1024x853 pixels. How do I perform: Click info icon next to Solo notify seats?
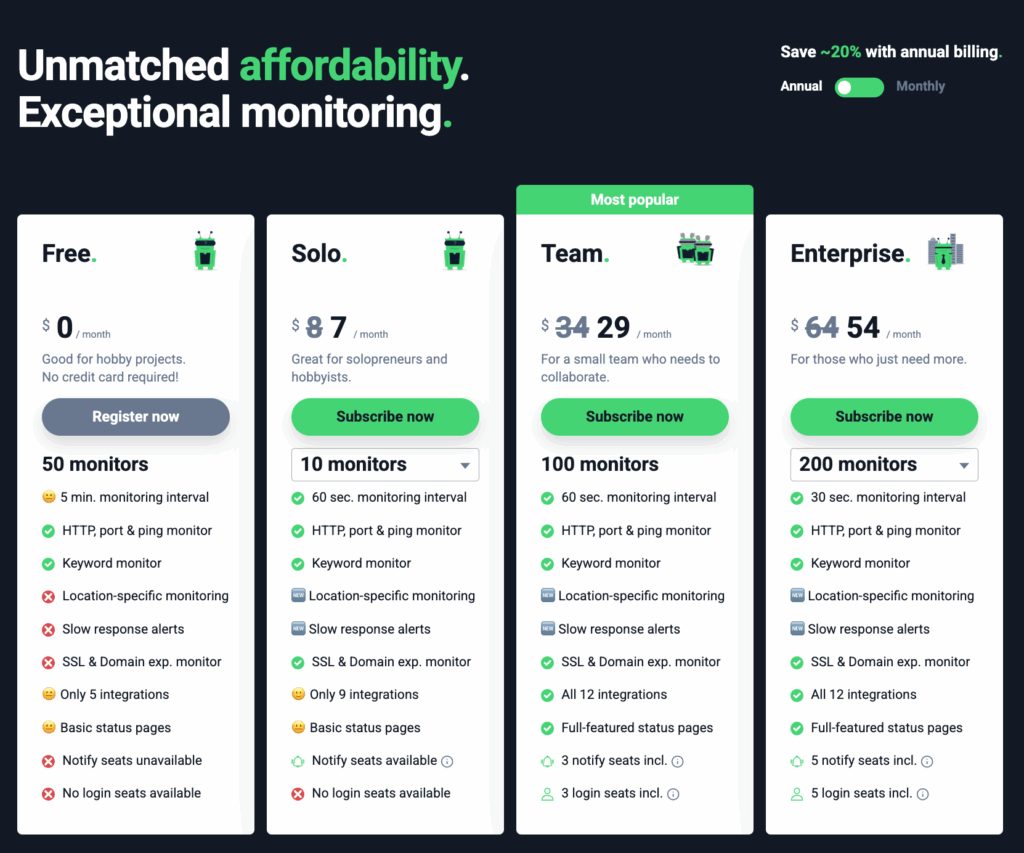coord(447,762)
